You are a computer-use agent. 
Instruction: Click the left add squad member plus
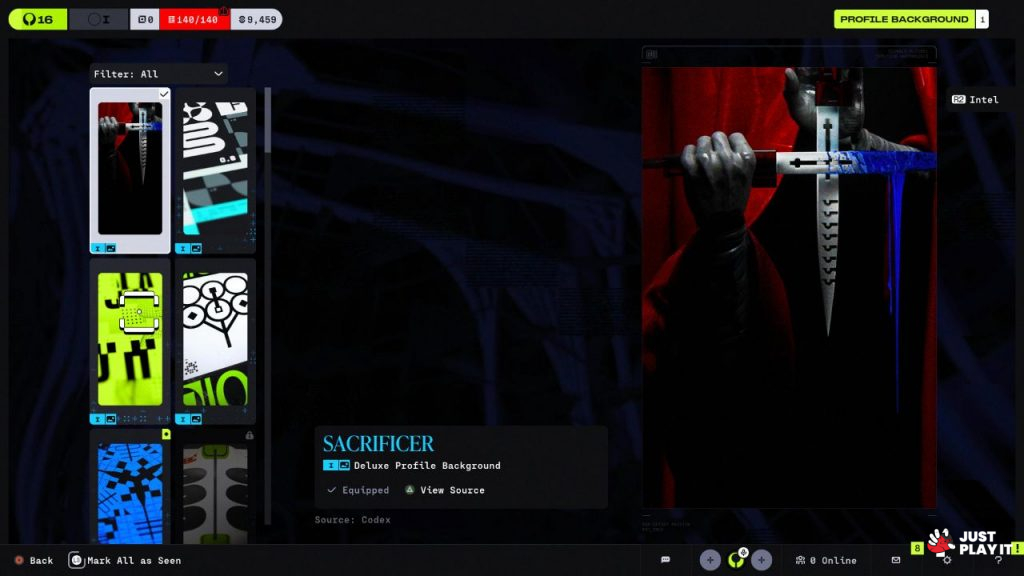coord(710,560)
